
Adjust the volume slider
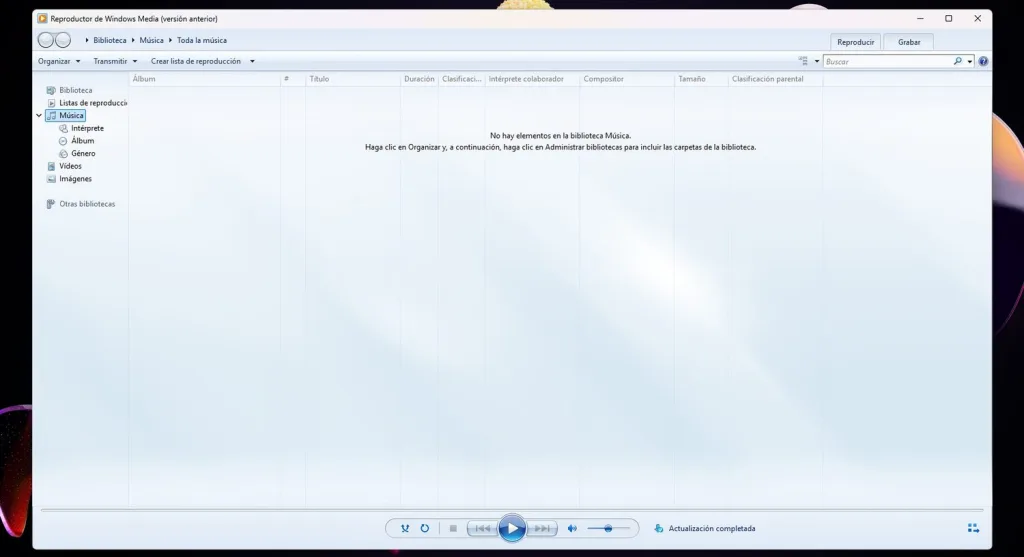tap(608, 528)
